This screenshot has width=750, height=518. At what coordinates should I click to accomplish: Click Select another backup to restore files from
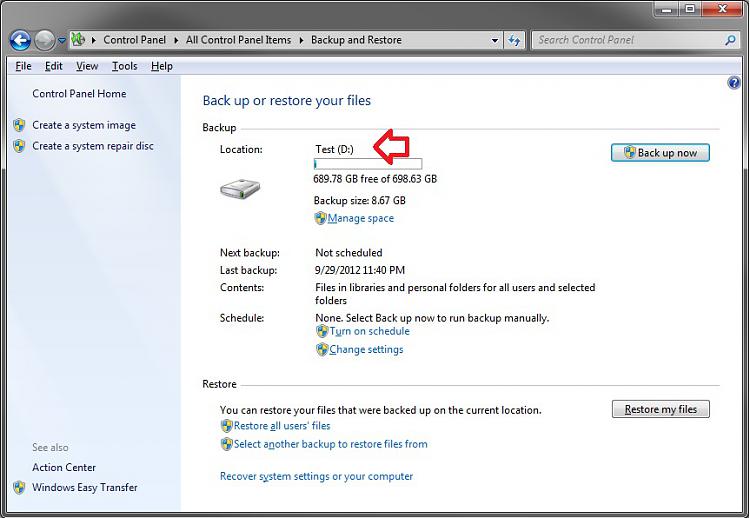pyautogui.click(x=331, y=444)
